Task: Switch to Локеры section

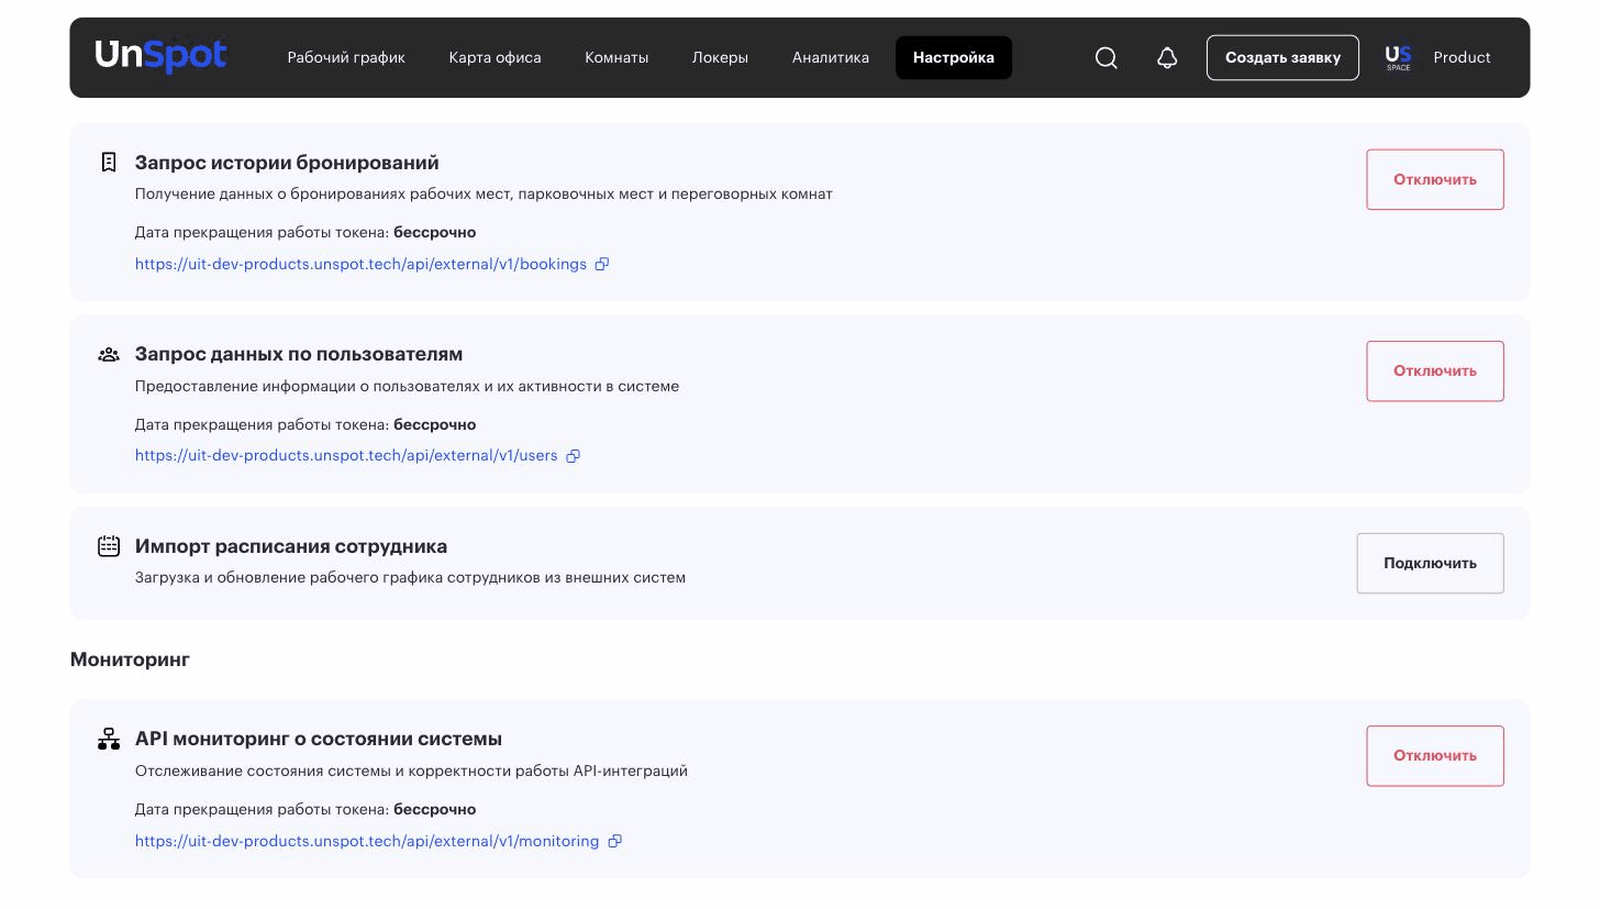Action: point(720,58)
